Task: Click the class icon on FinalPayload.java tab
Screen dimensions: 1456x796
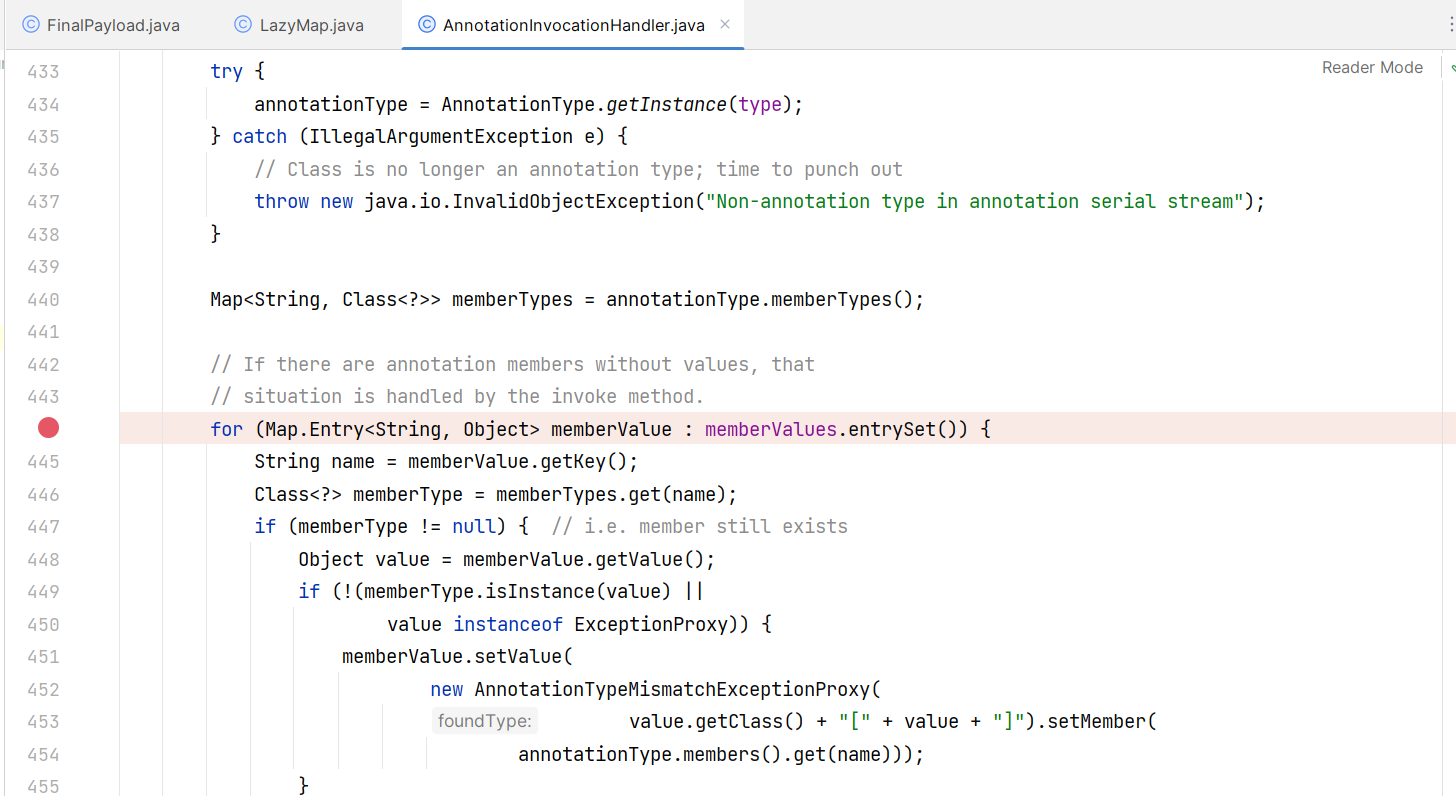Action: 30,25
